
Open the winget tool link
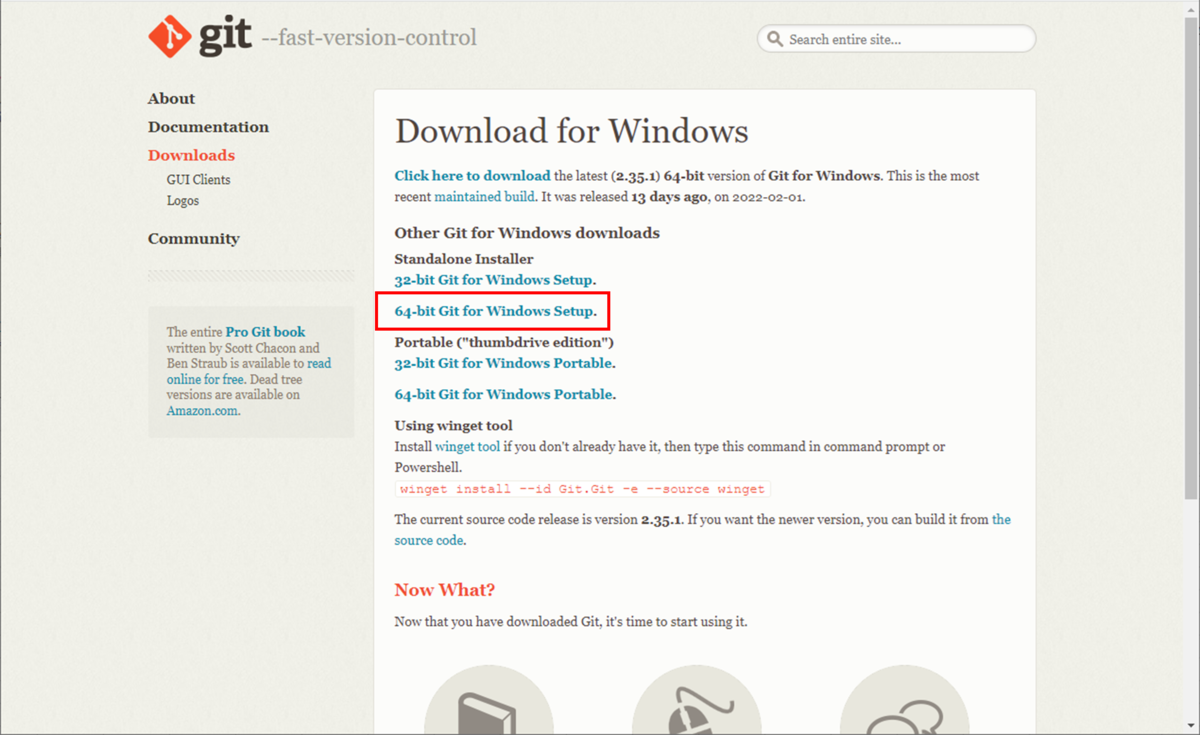point(468,447)
